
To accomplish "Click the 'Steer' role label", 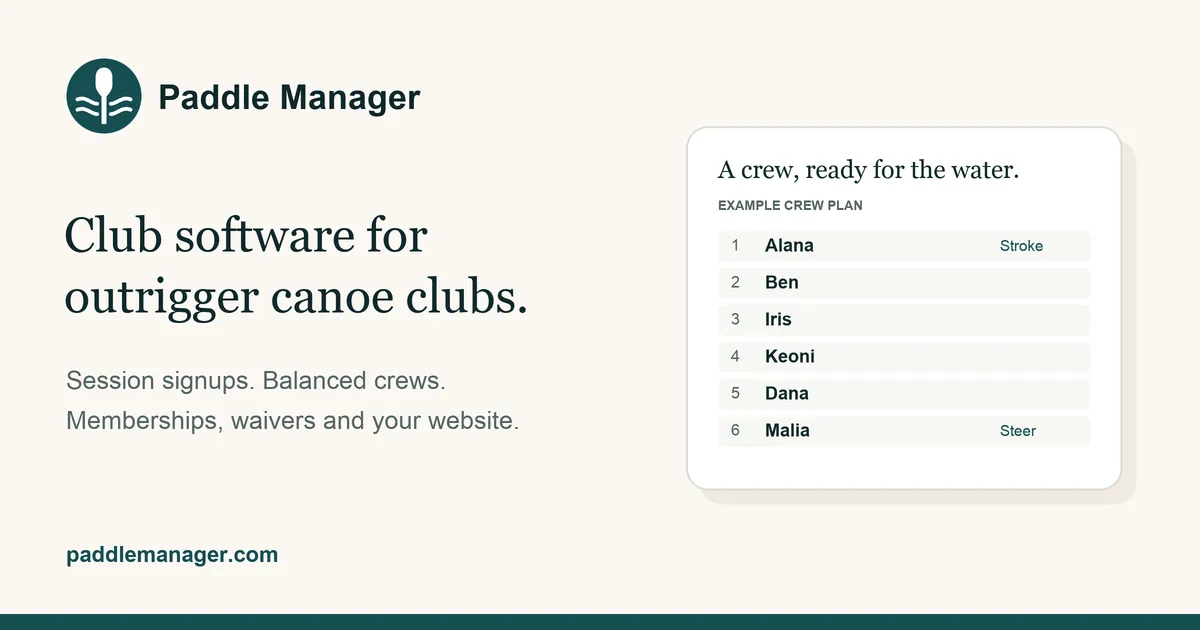I will tap(1018, 431).
